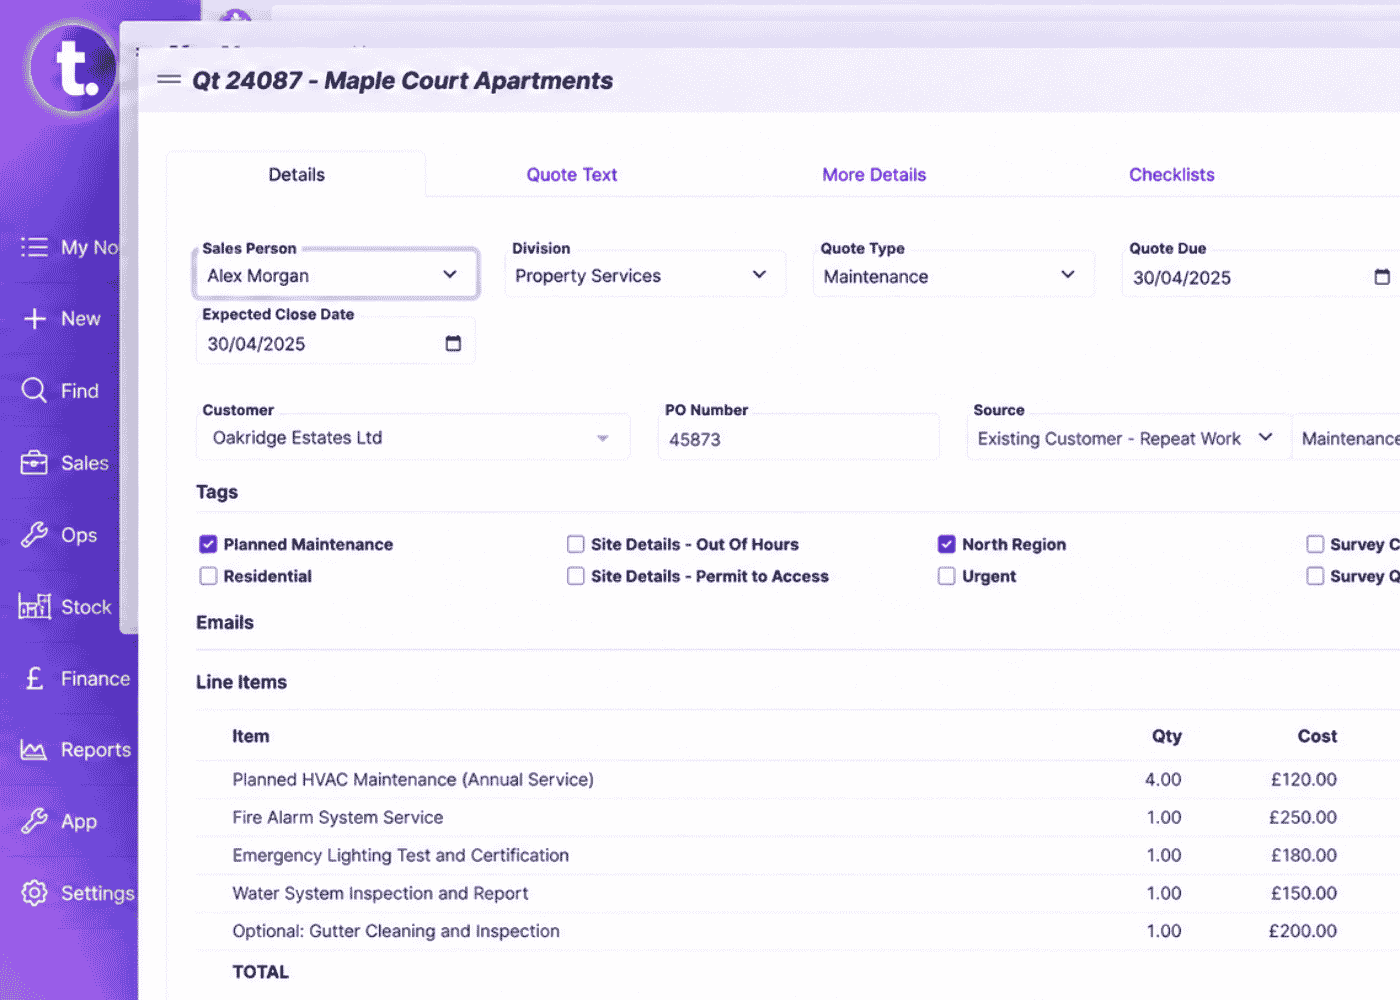Select Water System Inspection and Report row
Viewport: 1400px width, 1000px height.
point(380,893)
